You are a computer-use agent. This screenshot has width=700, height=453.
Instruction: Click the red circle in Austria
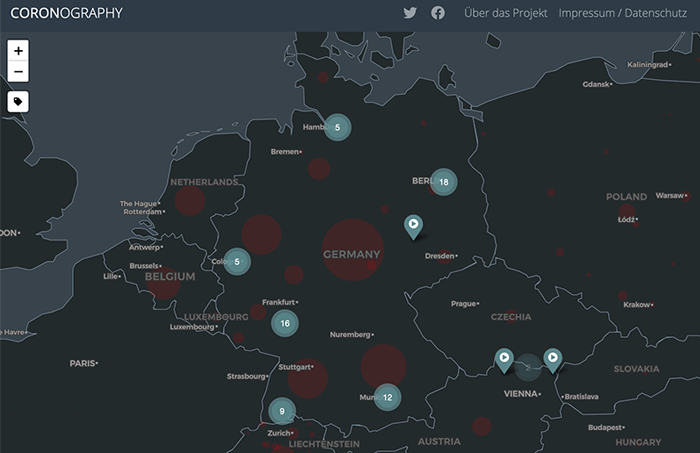(x=482, y=426)
